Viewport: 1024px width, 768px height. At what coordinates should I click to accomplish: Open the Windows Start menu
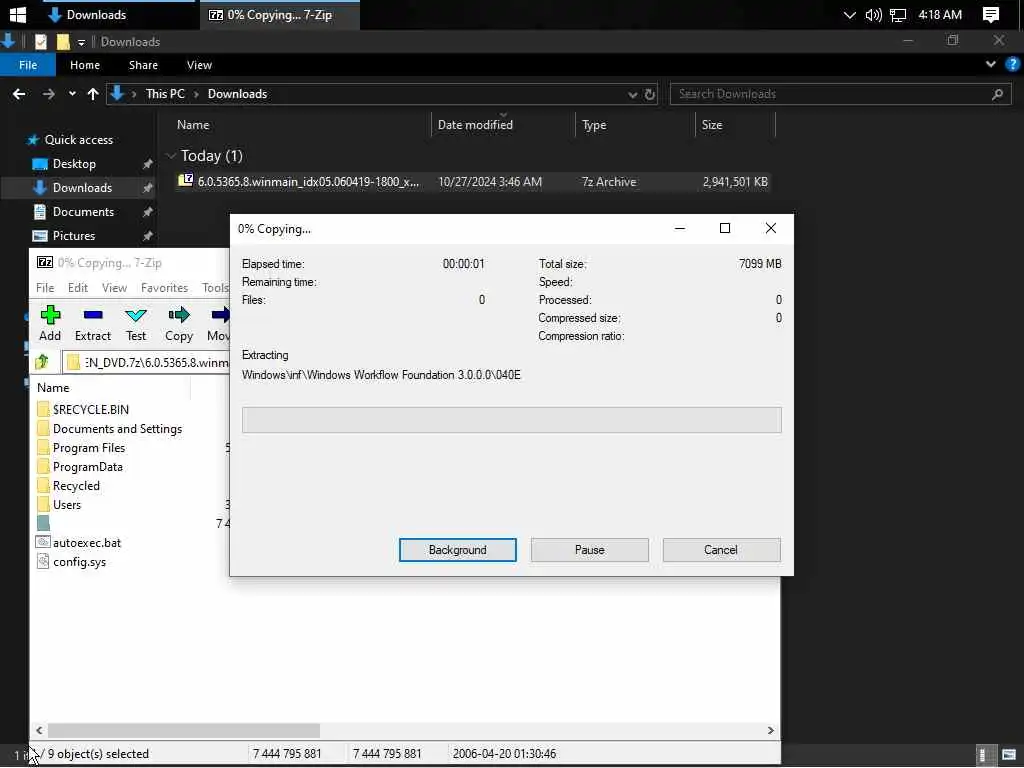(18, 14)
